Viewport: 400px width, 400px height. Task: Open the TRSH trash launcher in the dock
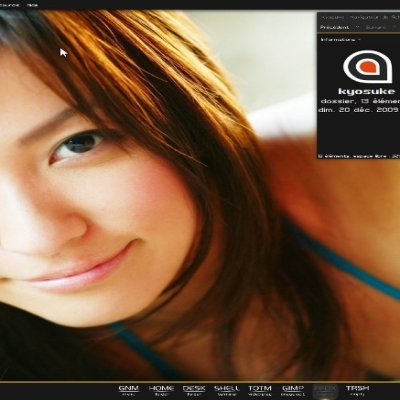click(357, 390)
